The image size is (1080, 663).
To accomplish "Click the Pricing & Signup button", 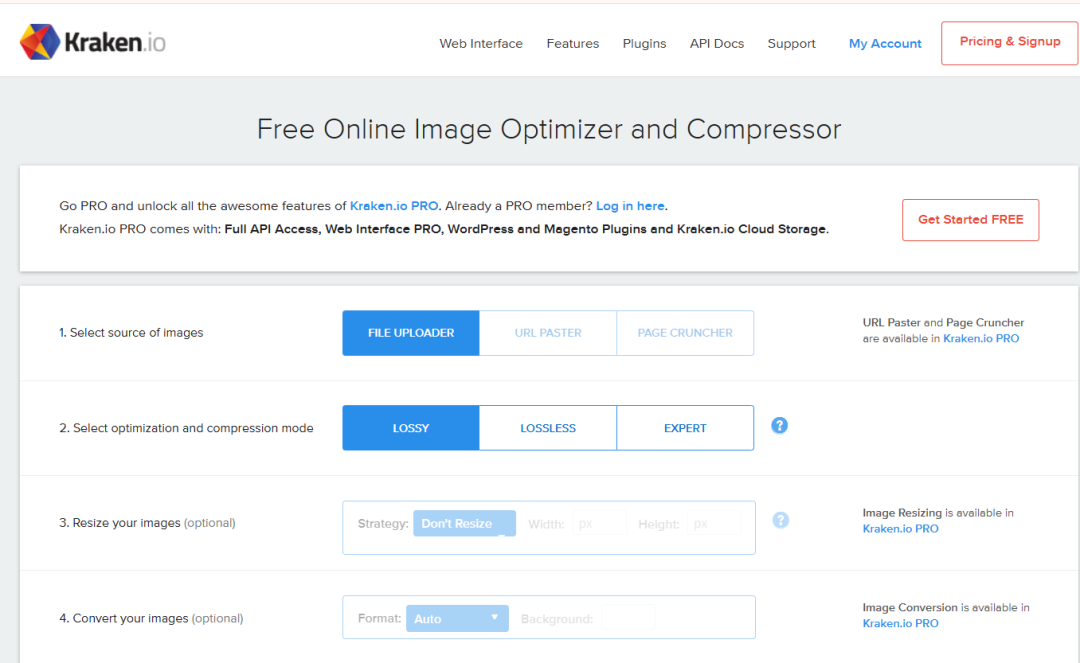I will [x=1009, y=43].
